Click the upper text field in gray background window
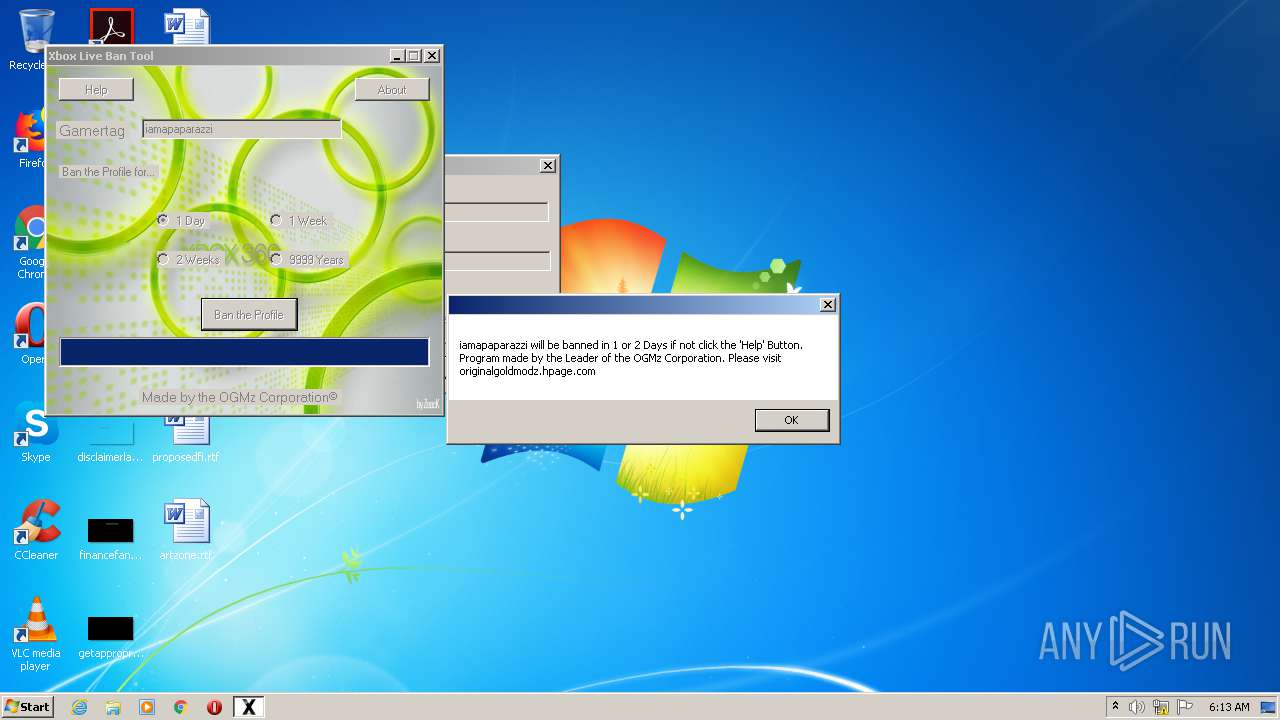Viewport: 1280px width, 720px height. pyautogui.click(x=497, y=212)
